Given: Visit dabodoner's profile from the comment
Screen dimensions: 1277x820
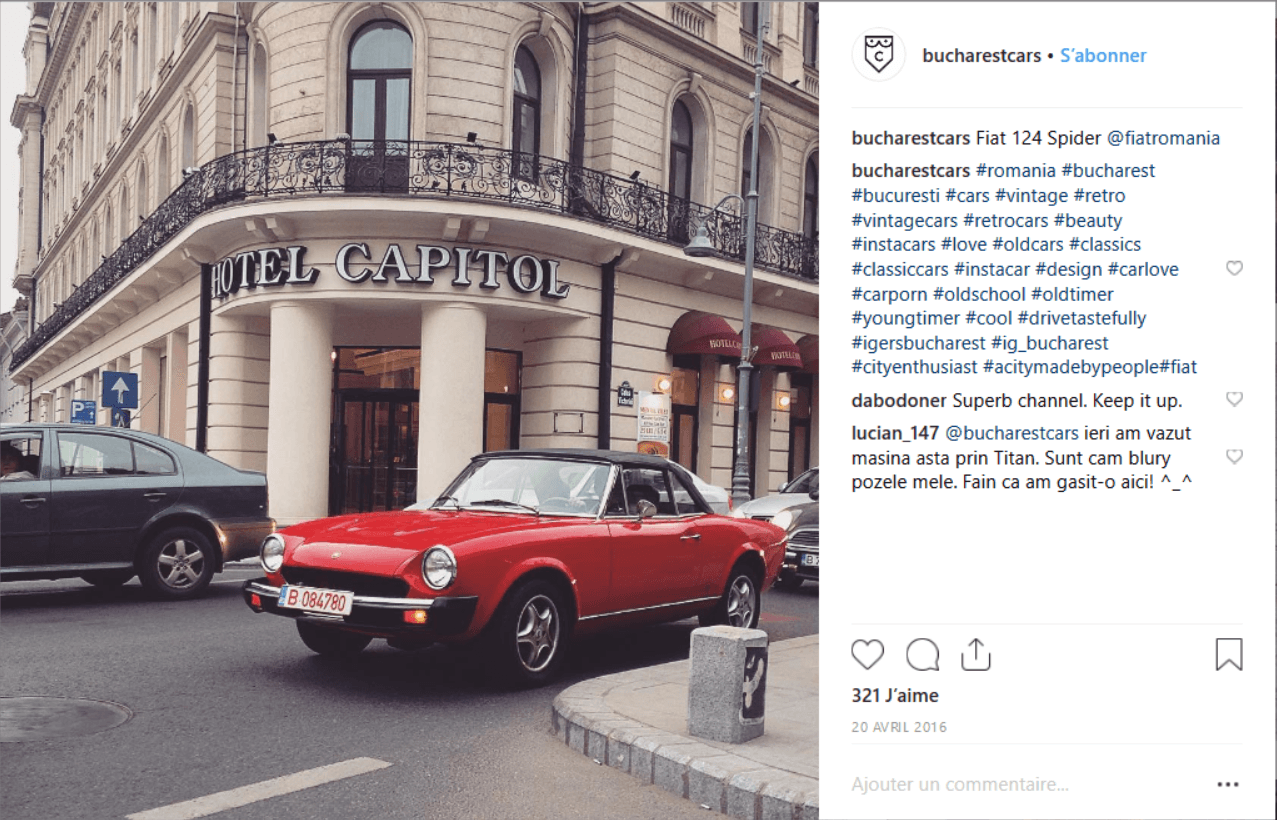Looking at the screenshot, I should 899,401.
